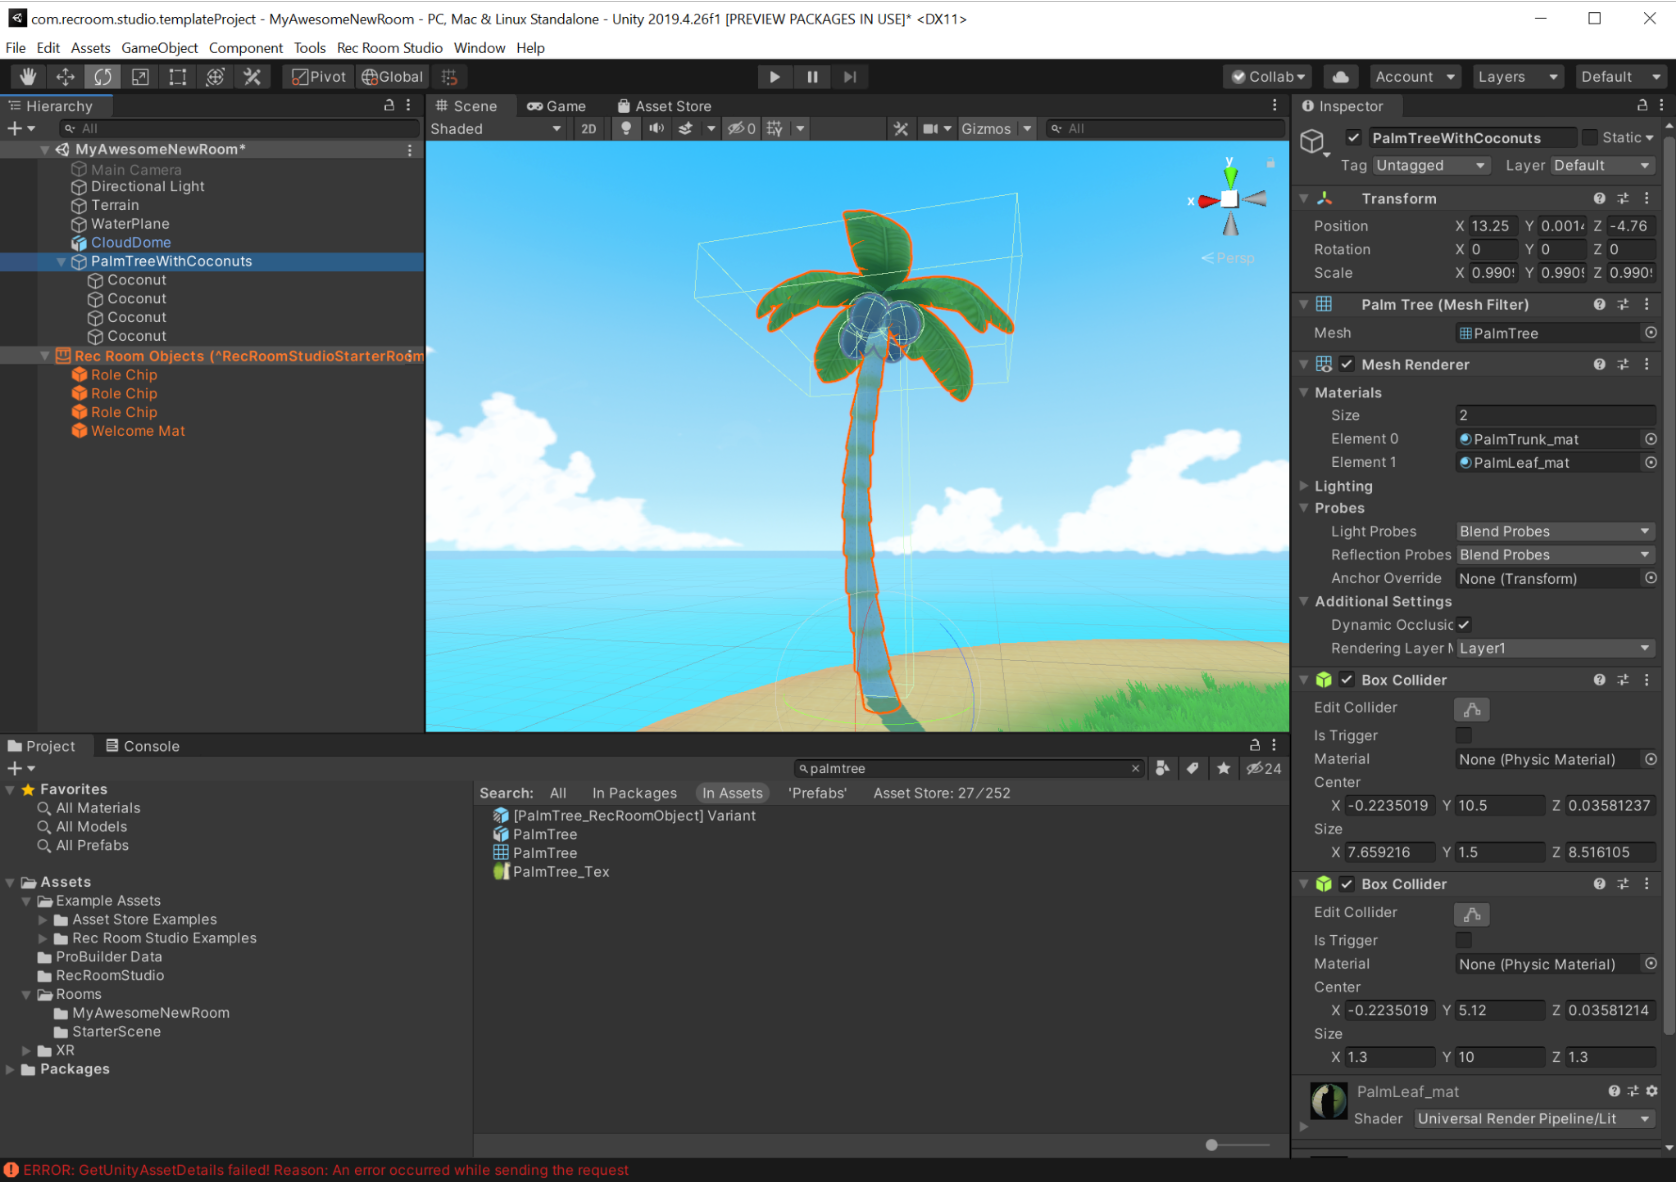The height and width of the screenshot is (1182, 1676).
Task: Adjust the asset icon size slider
Action: point(1212,1145)
